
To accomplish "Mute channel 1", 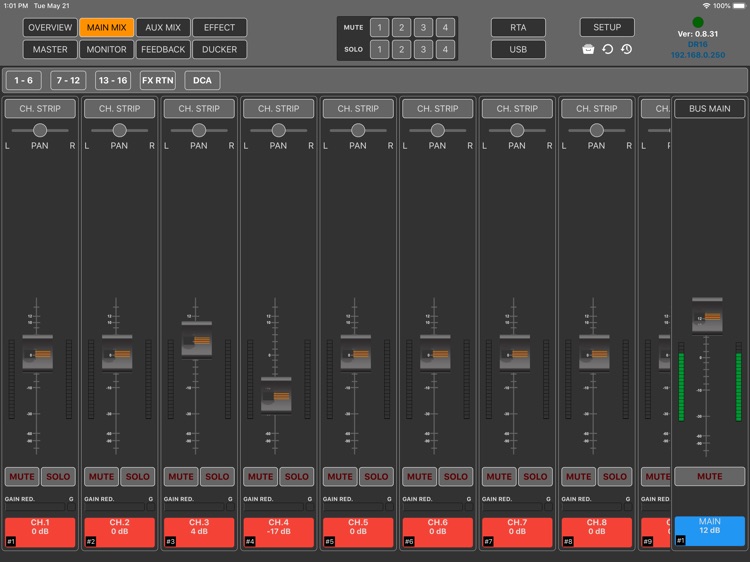I will tap(22, 476).
